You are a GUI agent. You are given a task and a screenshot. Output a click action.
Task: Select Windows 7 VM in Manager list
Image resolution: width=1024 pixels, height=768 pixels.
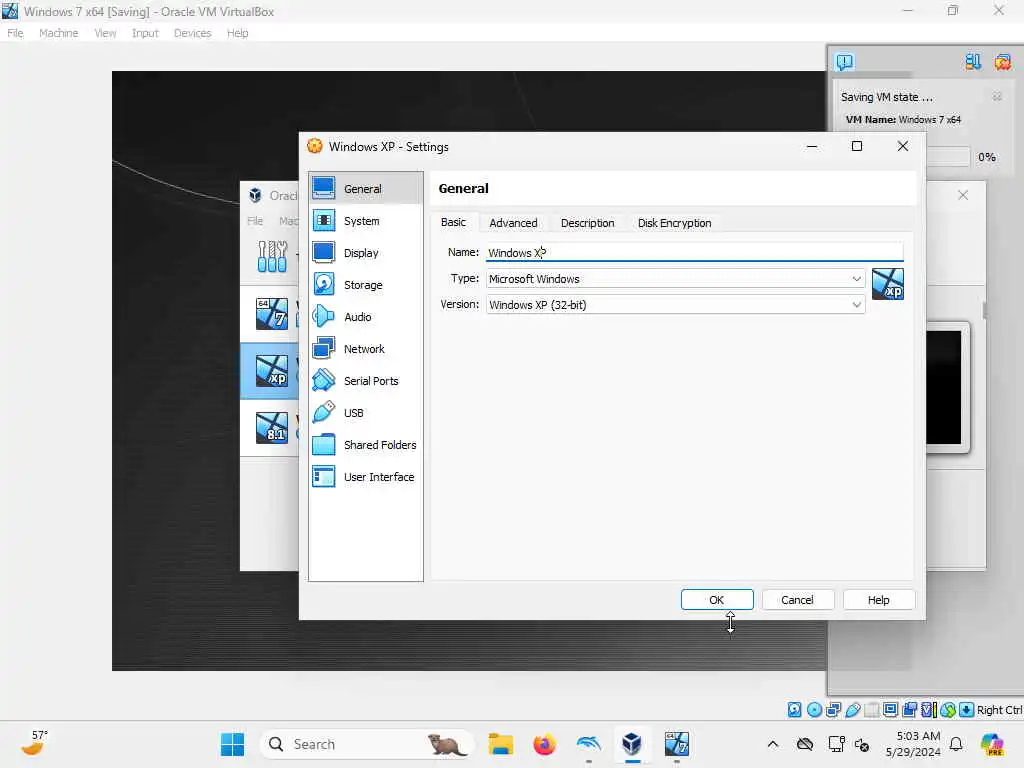coord(270,314)
